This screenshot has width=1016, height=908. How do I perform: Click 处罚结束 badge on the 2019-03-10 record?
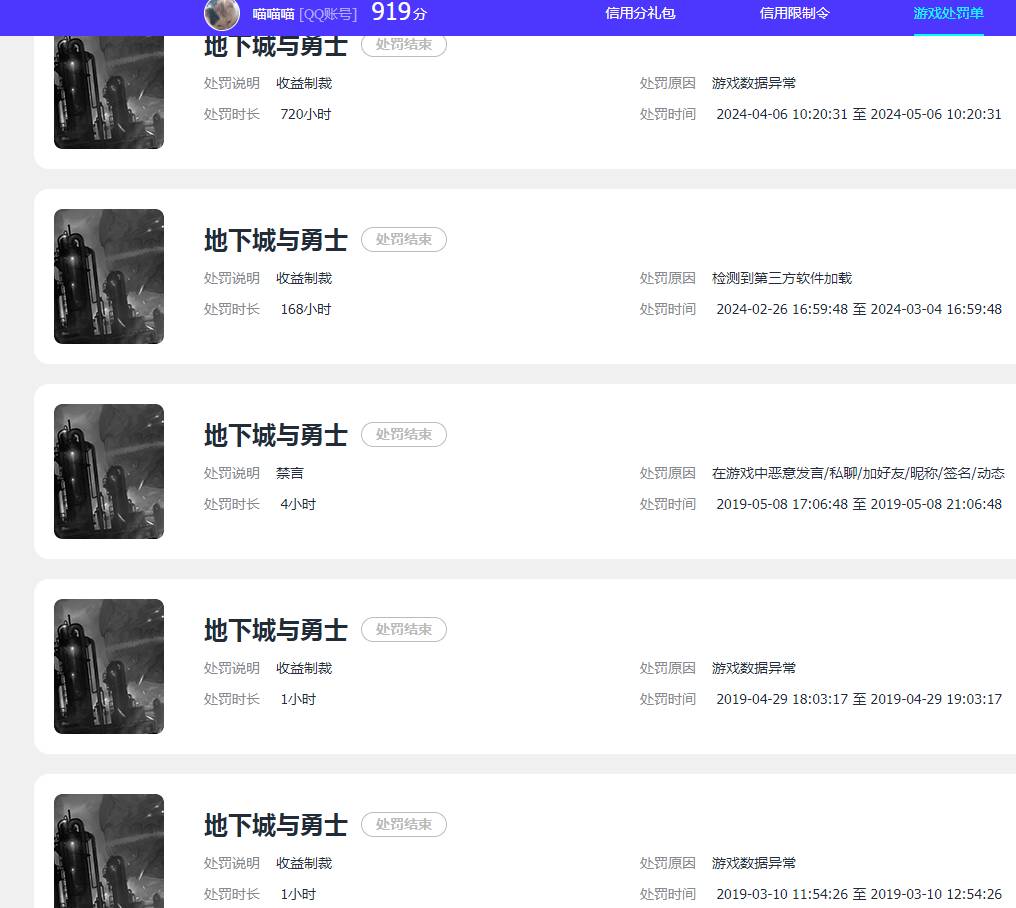click(403, 825)
